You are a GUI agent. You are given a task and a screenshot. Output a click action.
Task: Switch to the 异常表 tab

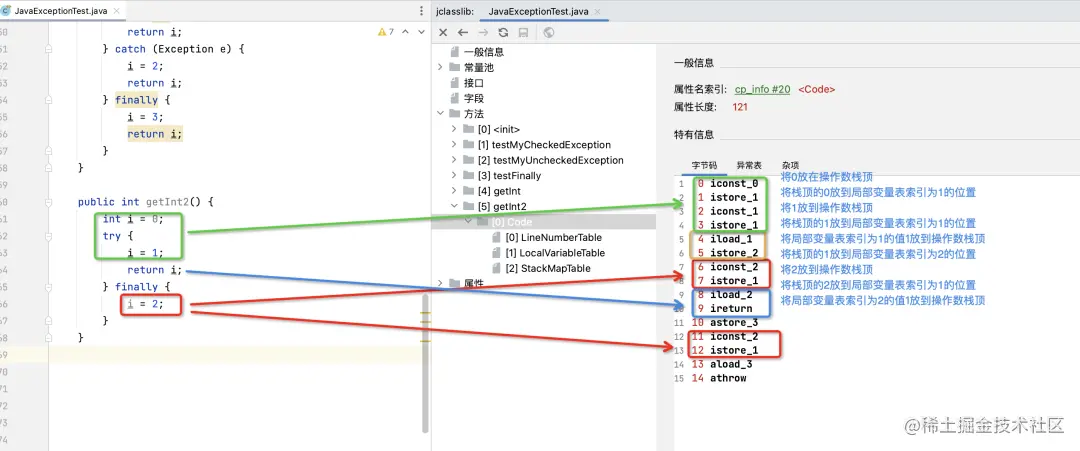(749, 166)
